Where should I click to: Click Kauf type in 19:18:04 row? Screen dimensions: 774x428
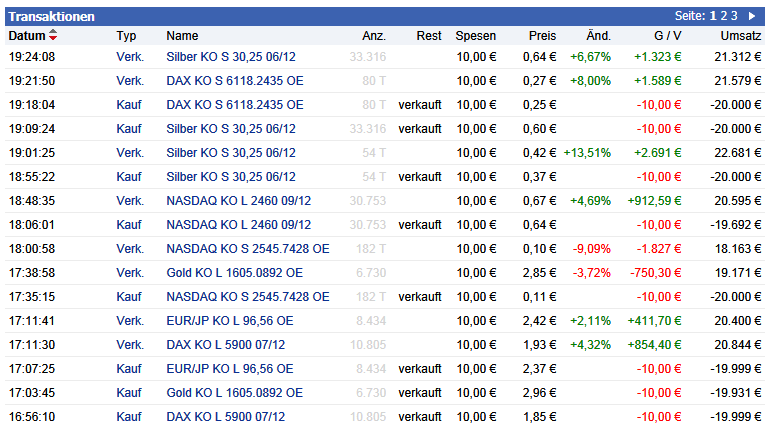pyautogui.click(x=129, y=105)
